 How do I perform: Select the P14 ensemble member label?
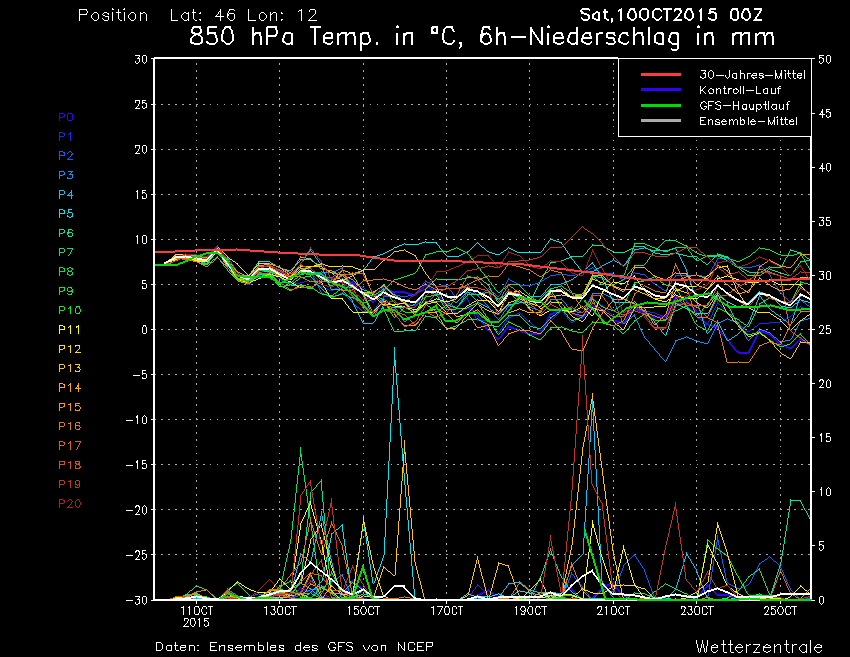[x=69, y=387]
